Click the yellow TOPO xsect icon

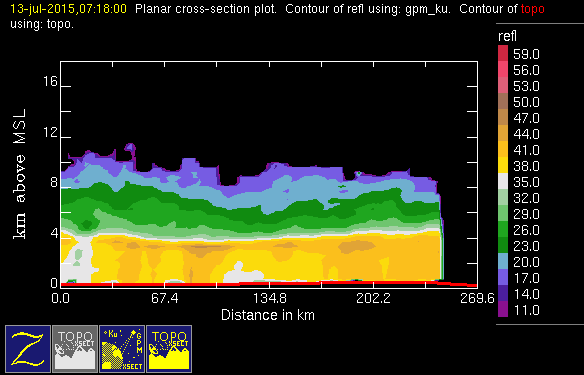pos(169,349)
